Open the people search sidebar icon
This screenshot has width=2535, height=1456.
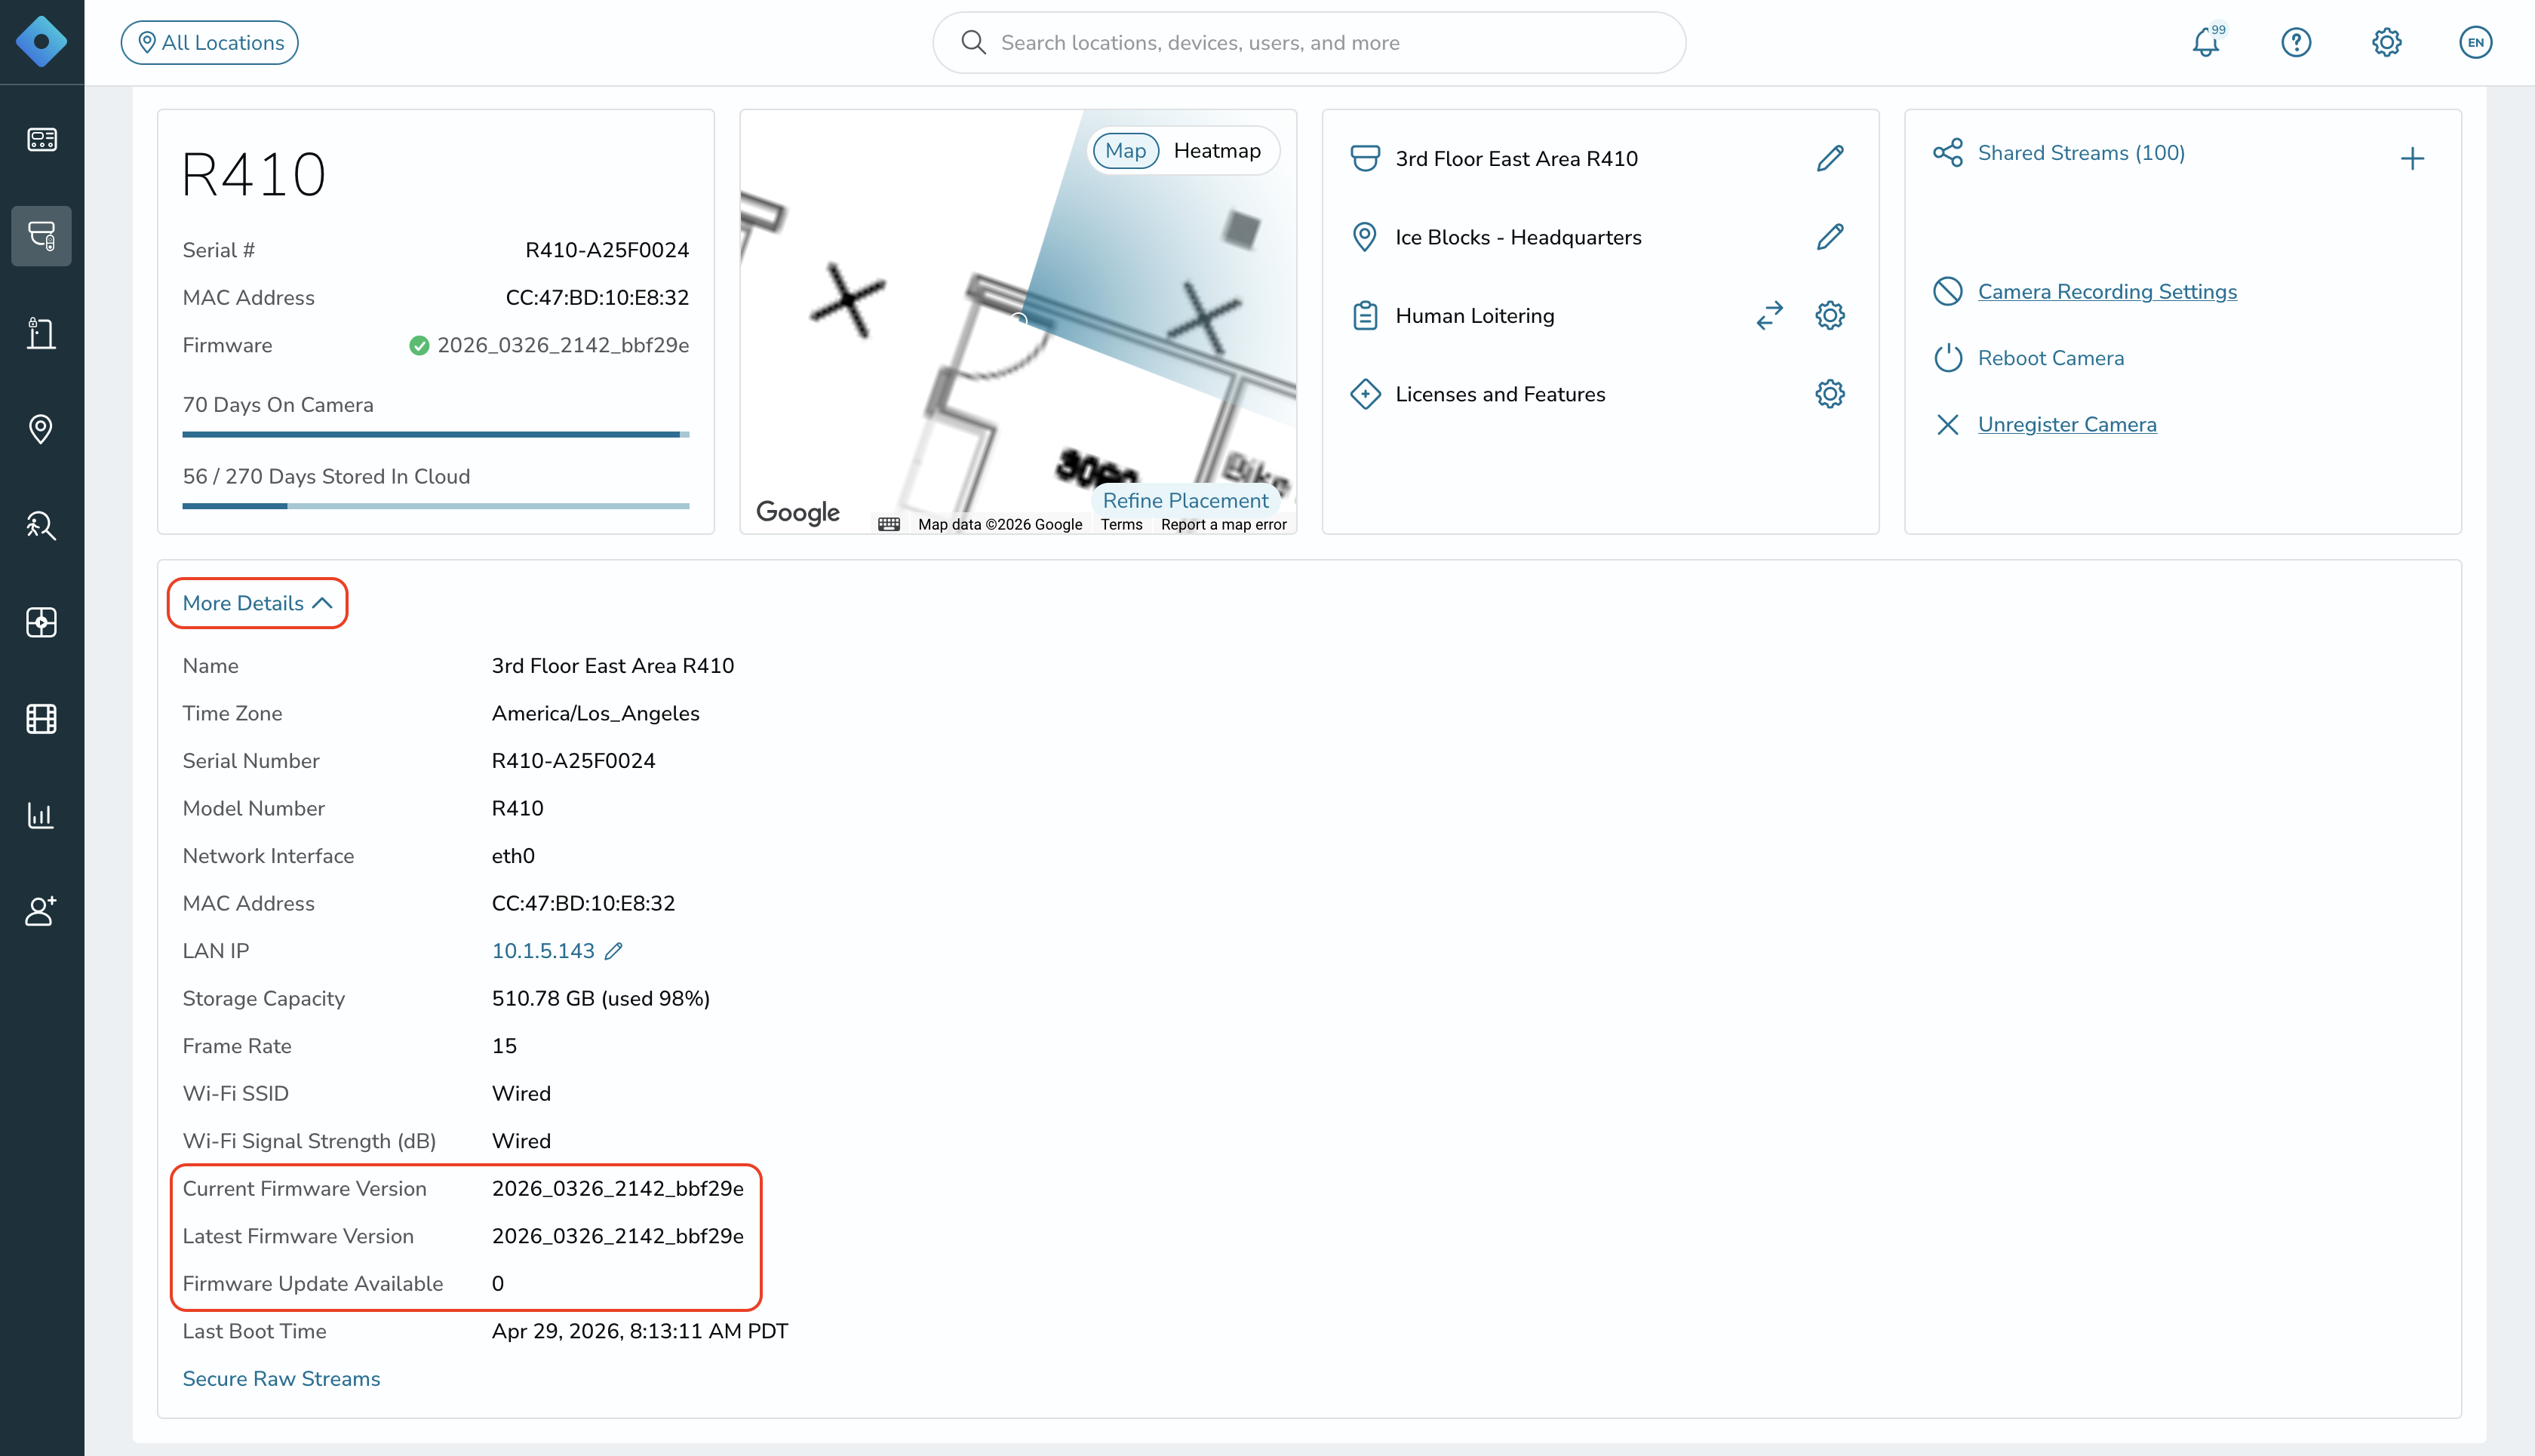41,526
